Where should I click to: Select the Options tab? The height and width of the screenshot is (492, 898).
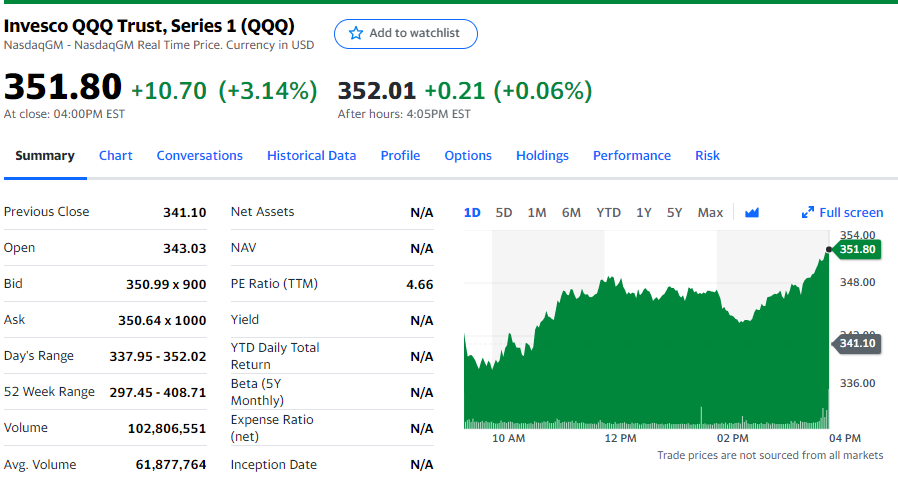468,155
